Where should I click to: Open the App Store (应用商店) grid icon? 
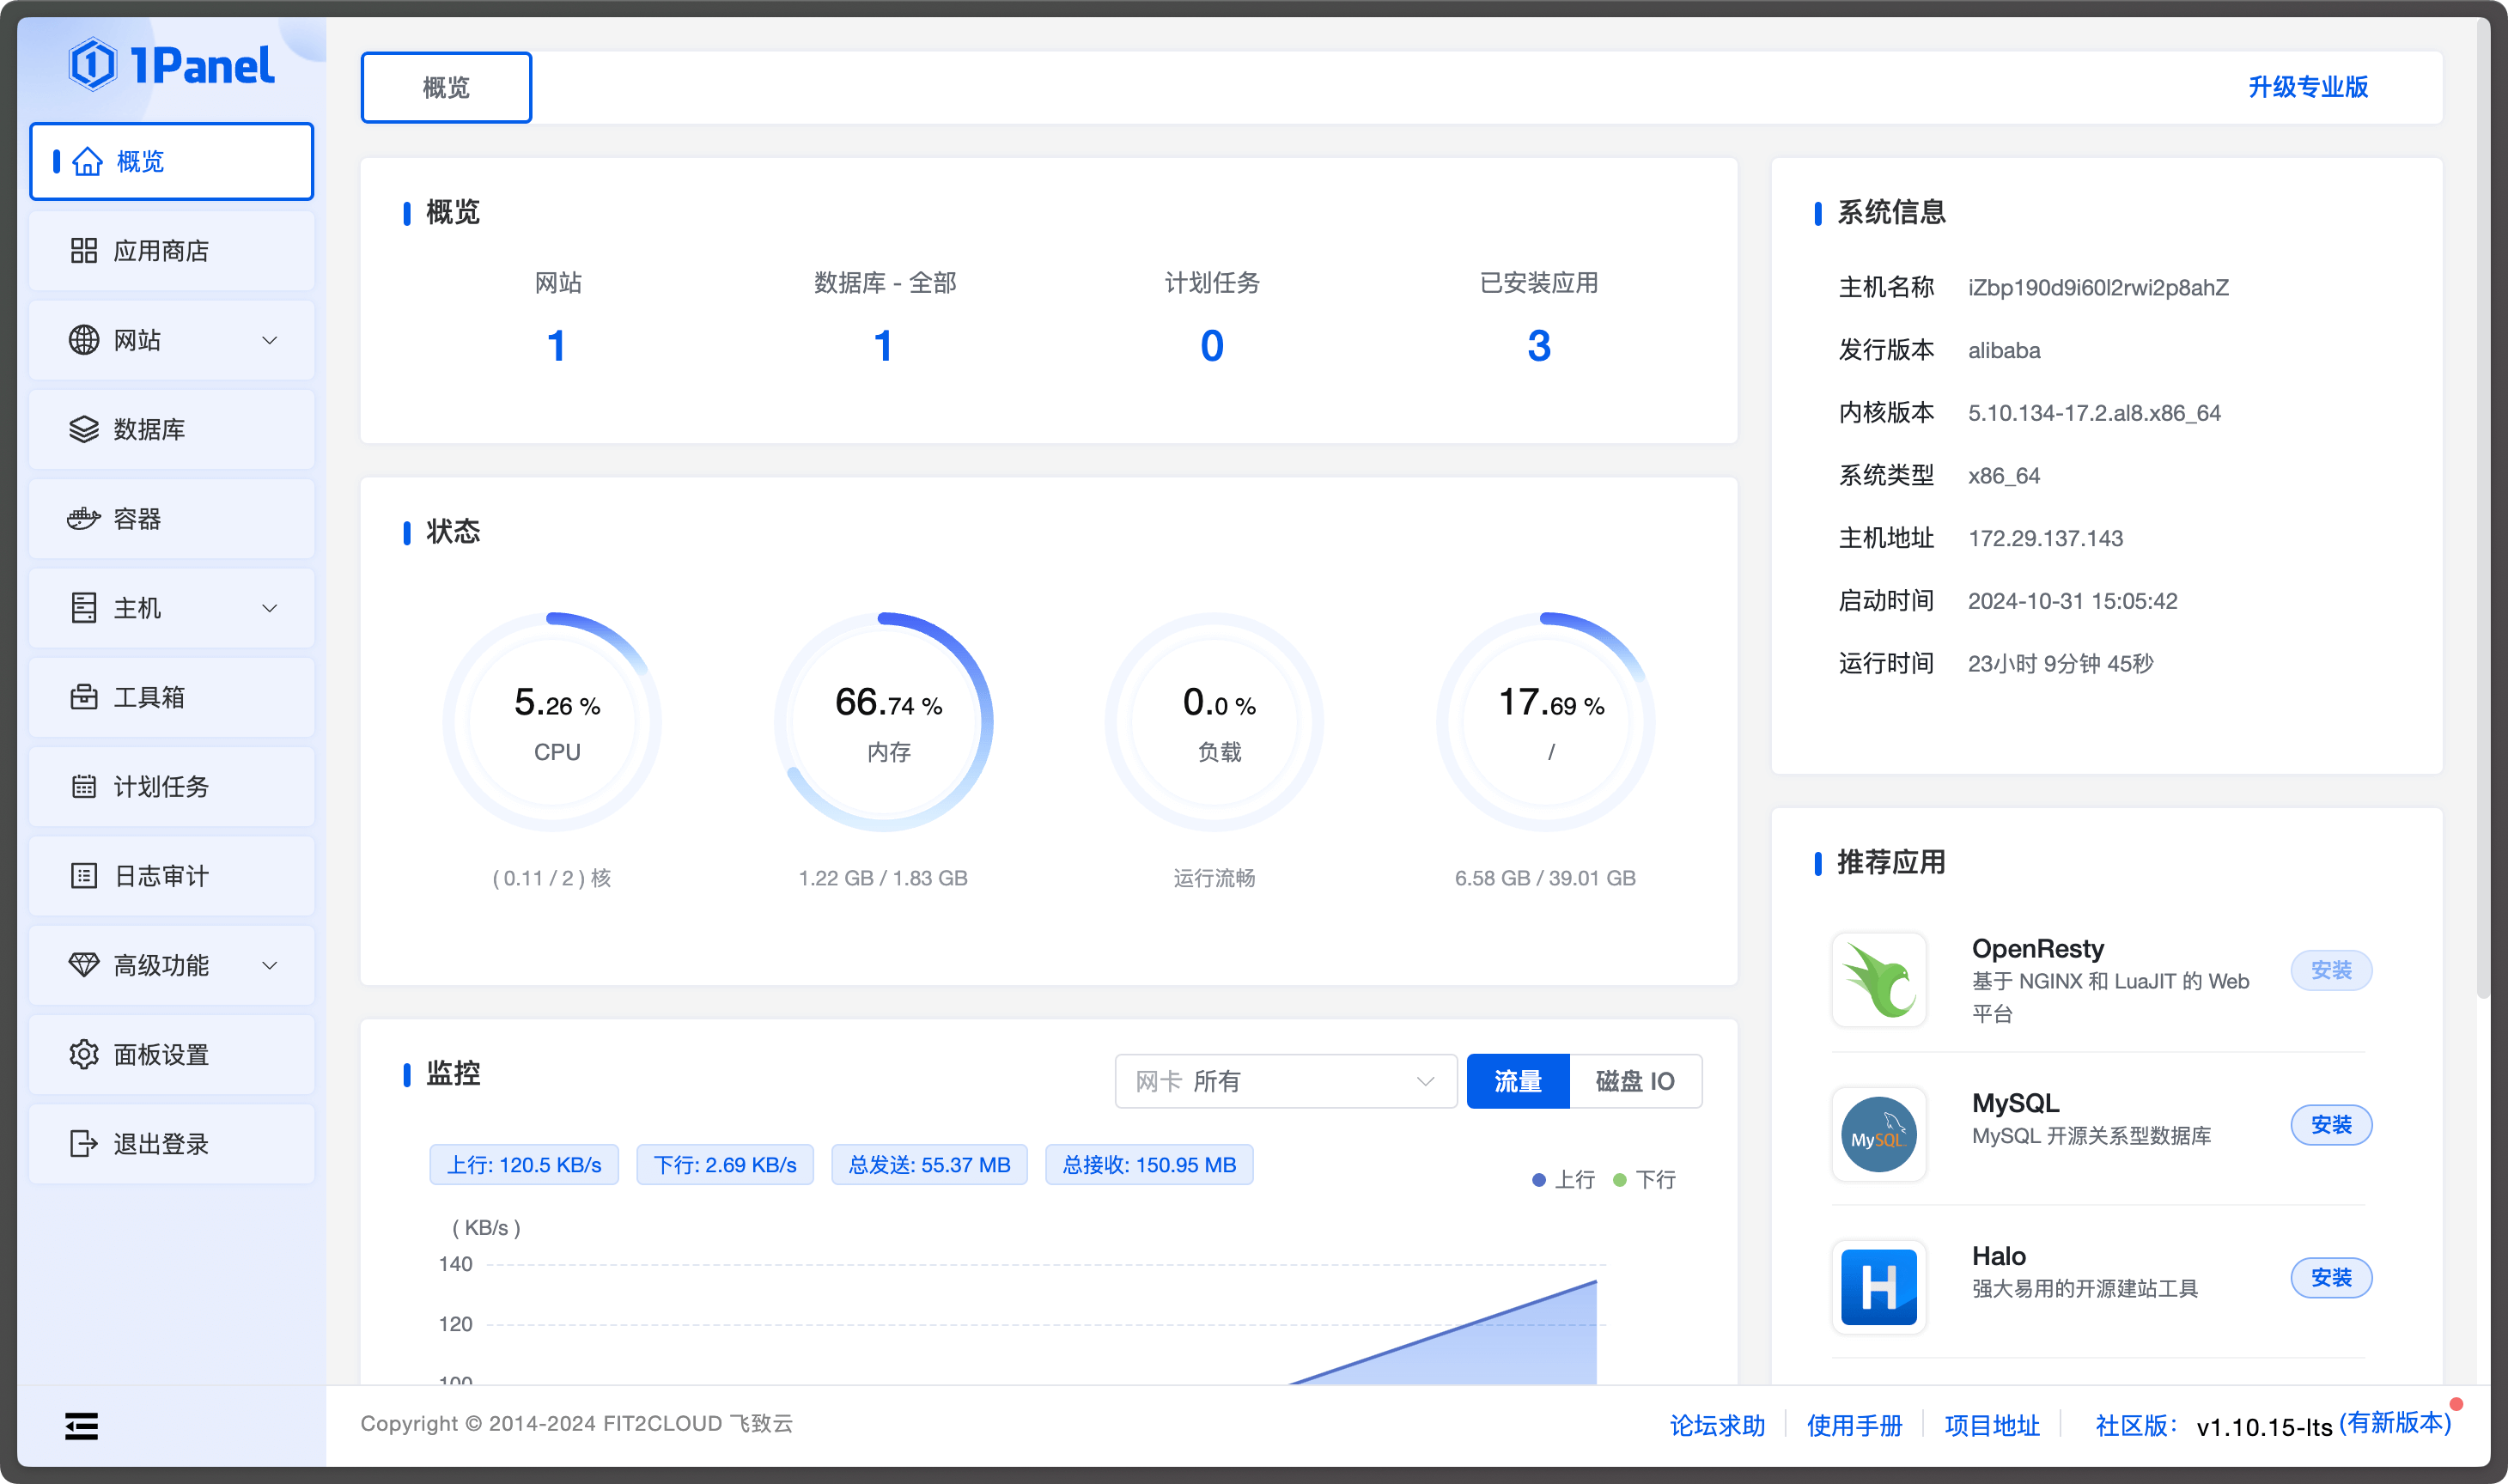coord(84,250)
